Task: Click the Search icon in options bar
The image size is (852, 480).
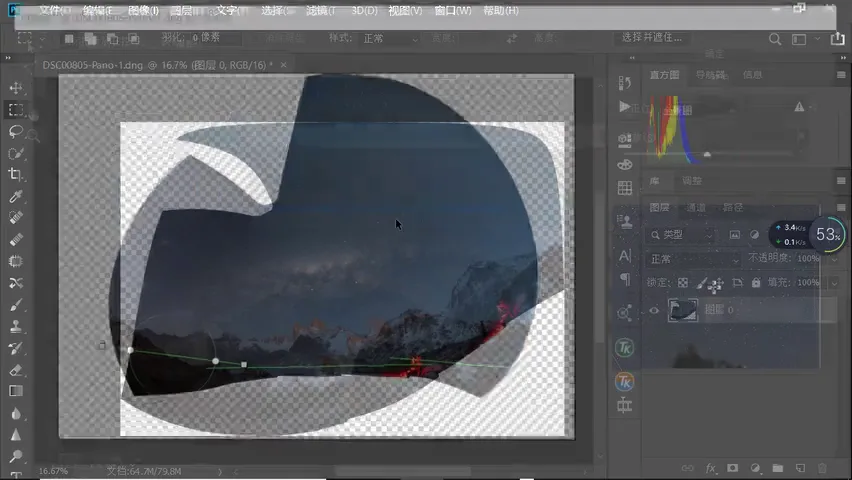Action: tap(775, 39)
